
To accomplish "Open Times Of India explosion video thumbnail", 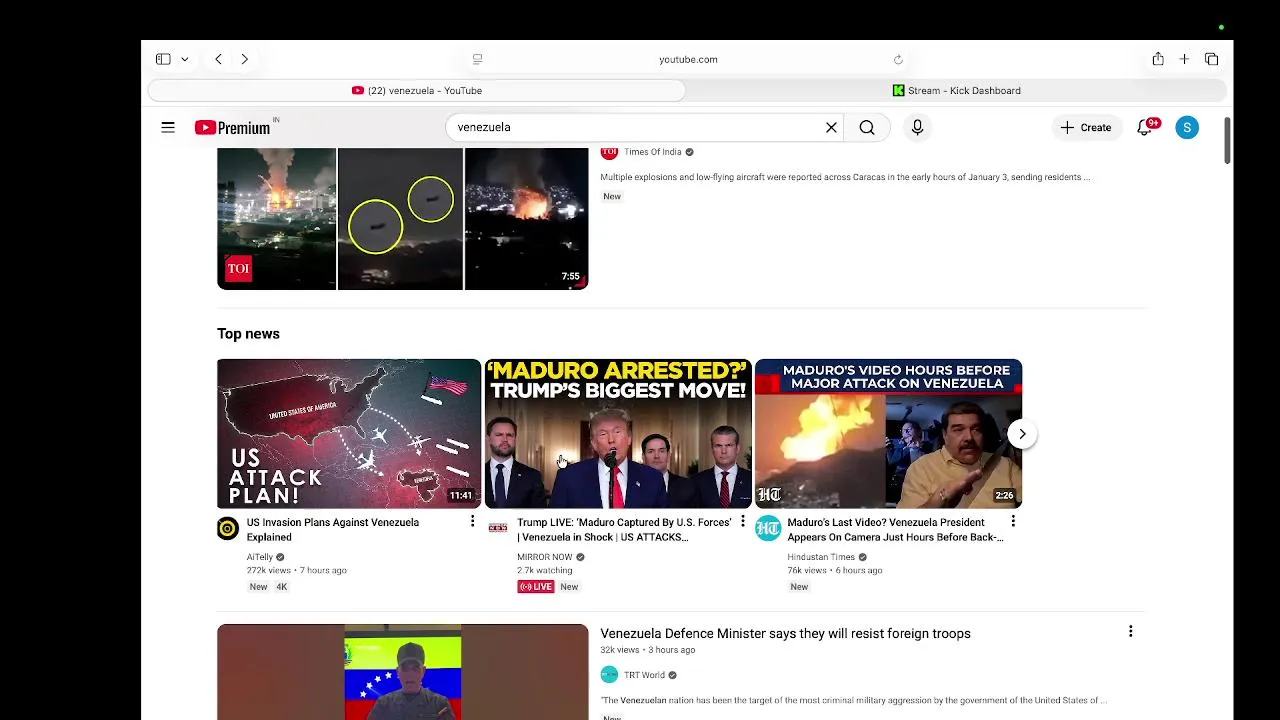I will (402, 219).
